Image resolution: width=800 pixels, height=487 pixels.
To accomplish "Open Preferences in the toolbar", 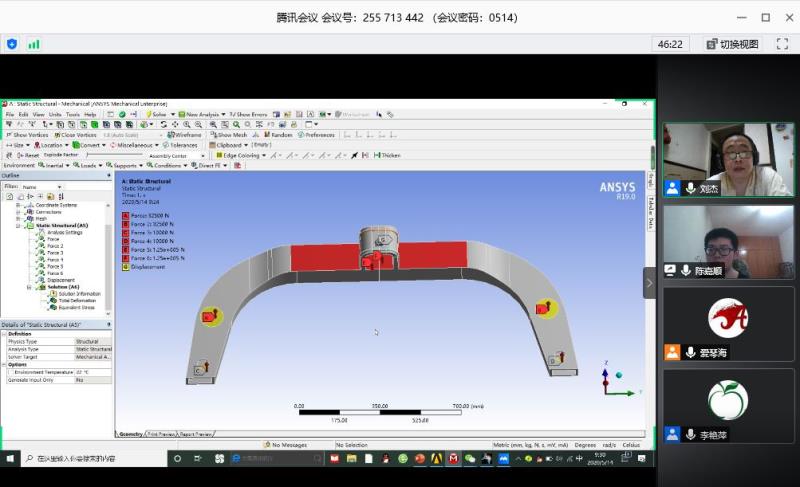I will pos(316,135).
